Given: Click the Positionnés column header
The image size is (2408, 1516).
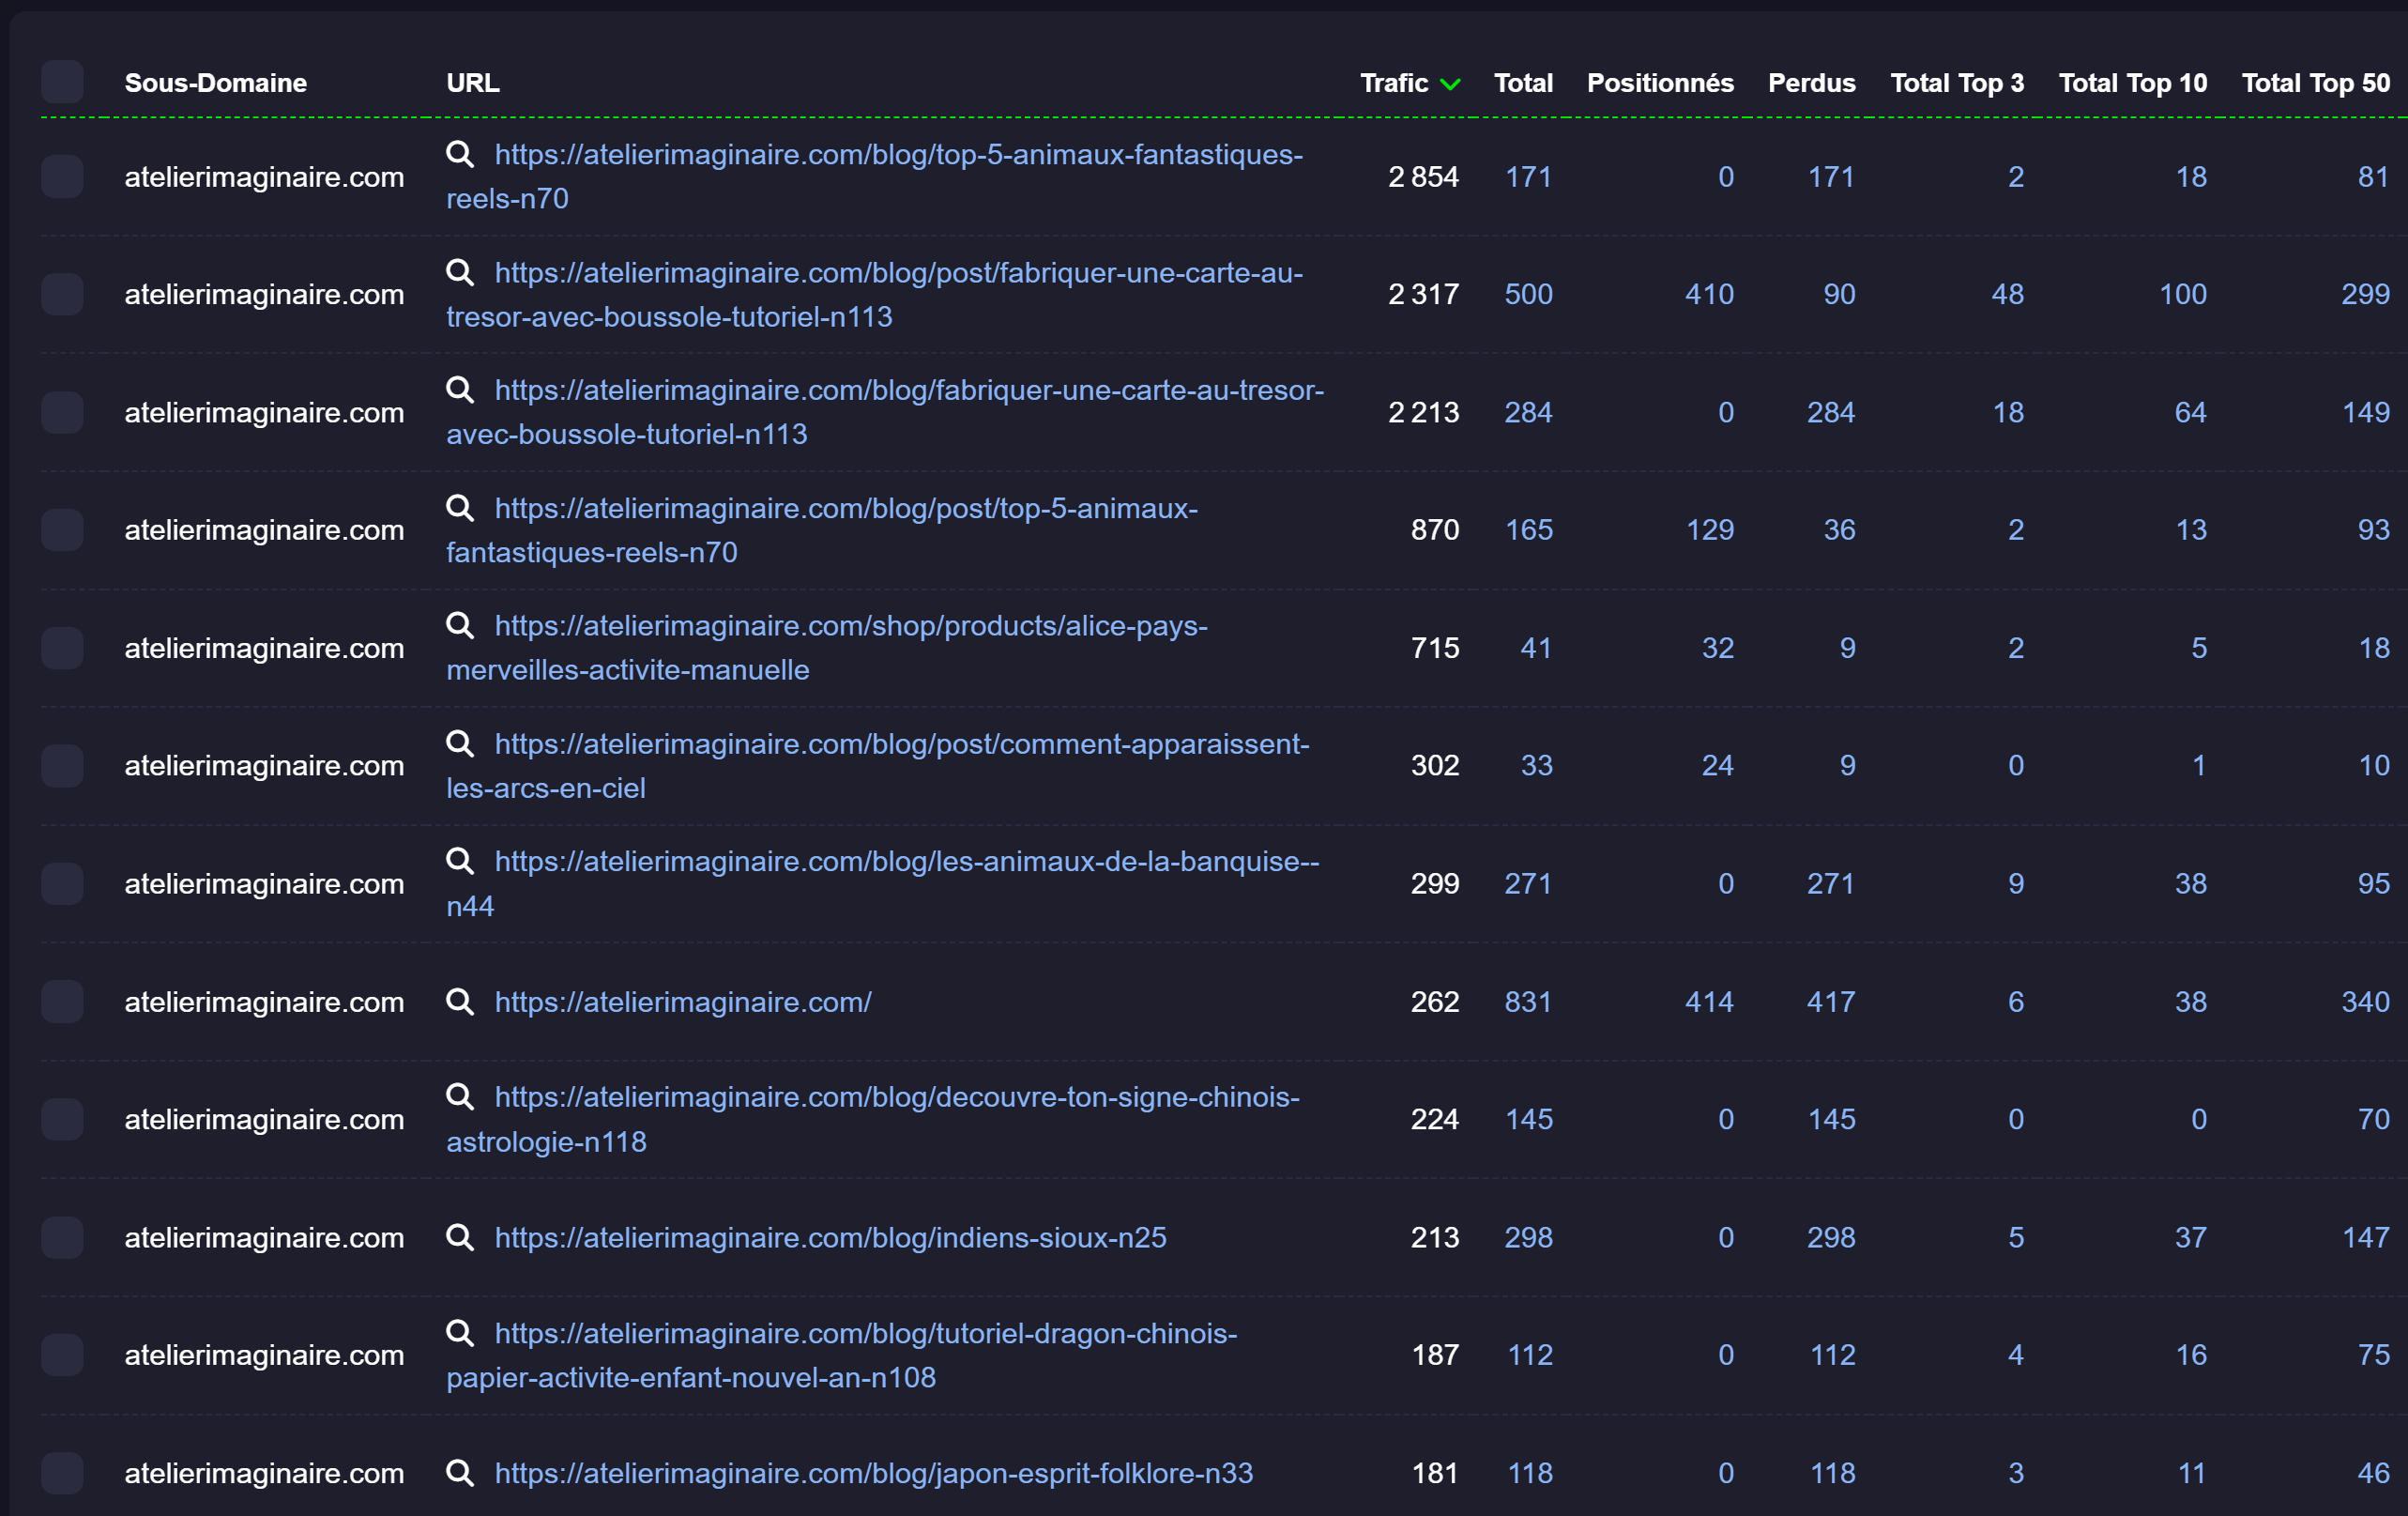Looking at the screenshot, I should tap(1660, 83).
